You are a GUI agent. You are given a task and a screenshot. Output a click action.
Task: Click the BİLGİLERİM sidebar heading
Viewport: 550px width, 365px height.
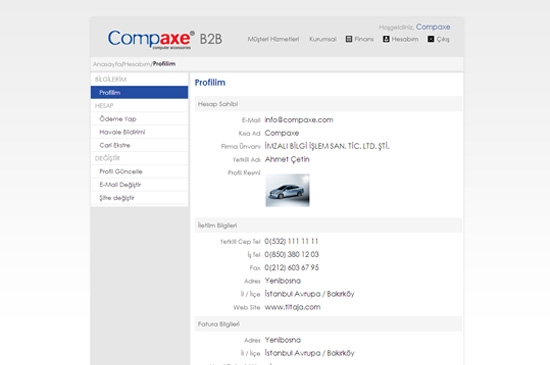pos(111,80)
